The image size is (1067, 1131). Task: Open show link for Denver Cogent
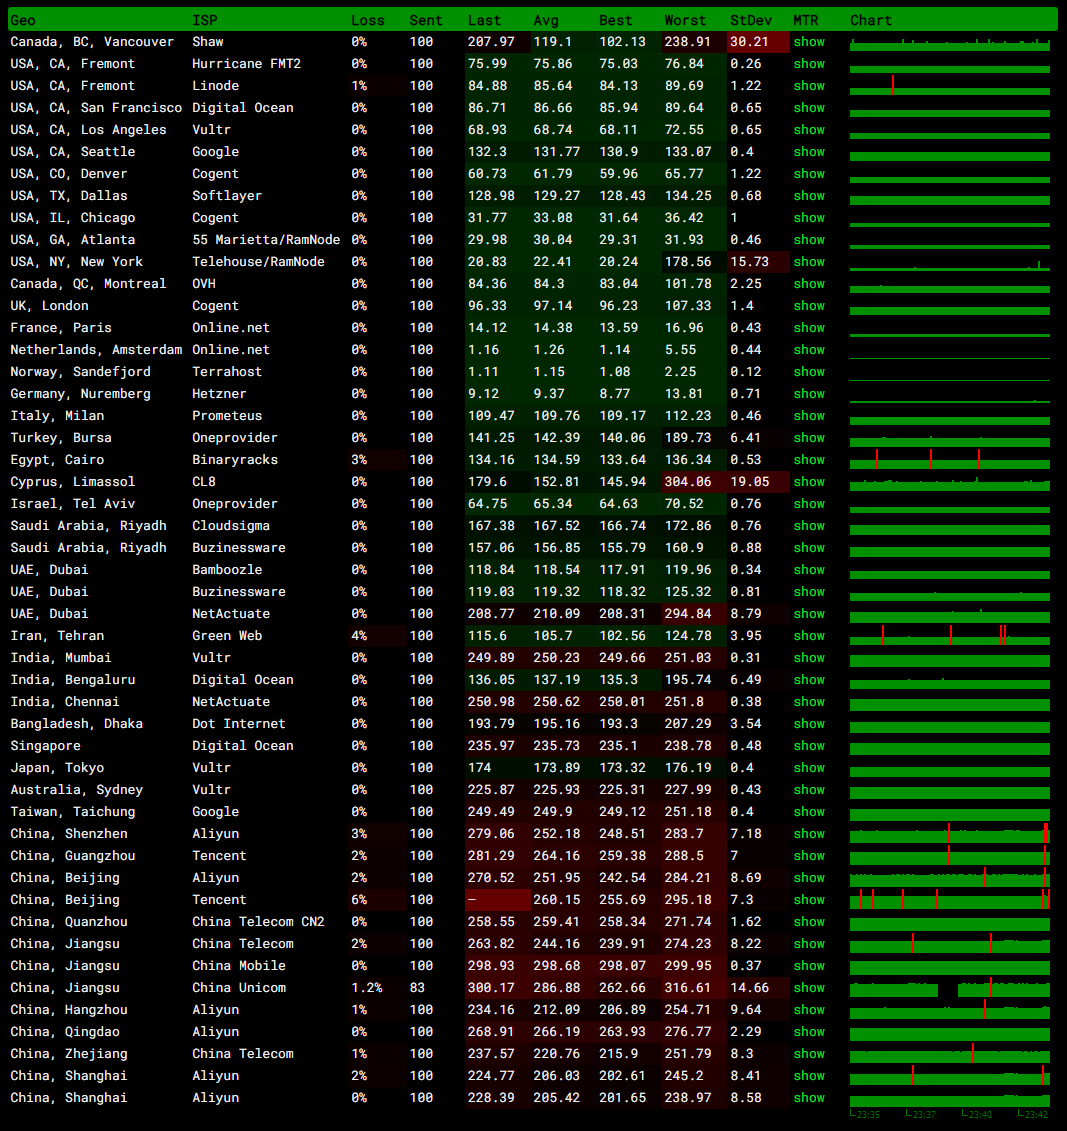click(x=809, y=174)
